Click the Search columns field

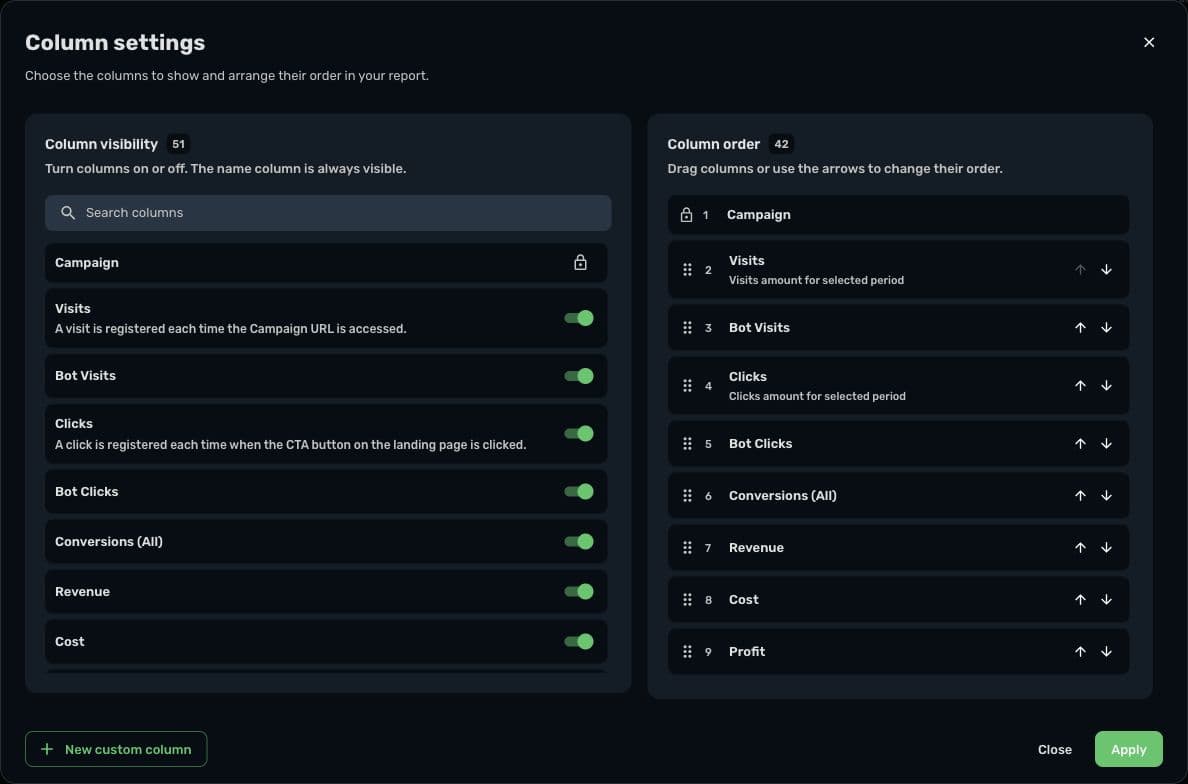point(328,213)
